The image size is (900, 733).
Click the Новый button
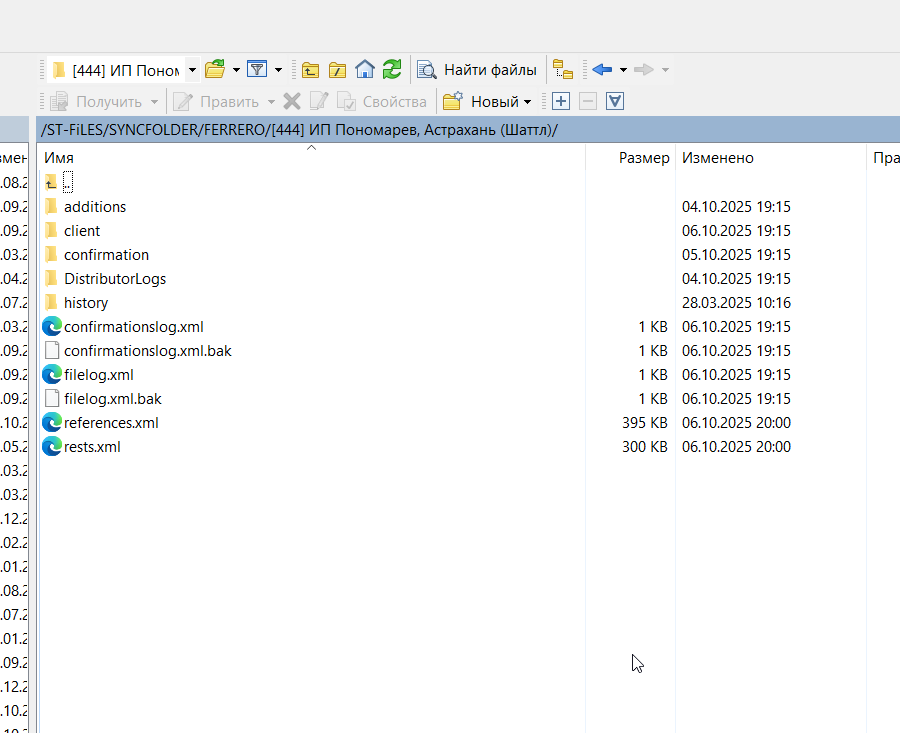coord(481,102)
